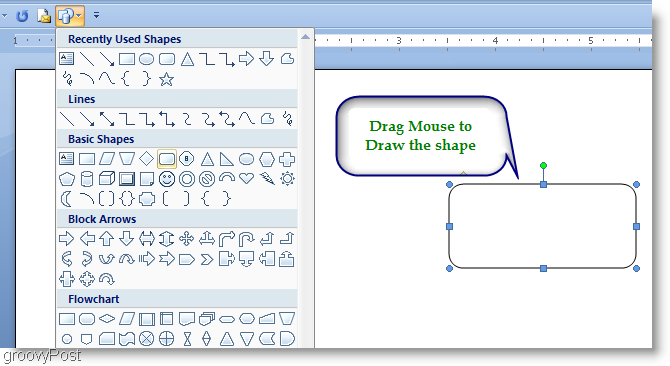Viewport: 670px width, 366px height.
Task: Click the bottom-center sizing handle of rectangle
Action: (544, 268)
